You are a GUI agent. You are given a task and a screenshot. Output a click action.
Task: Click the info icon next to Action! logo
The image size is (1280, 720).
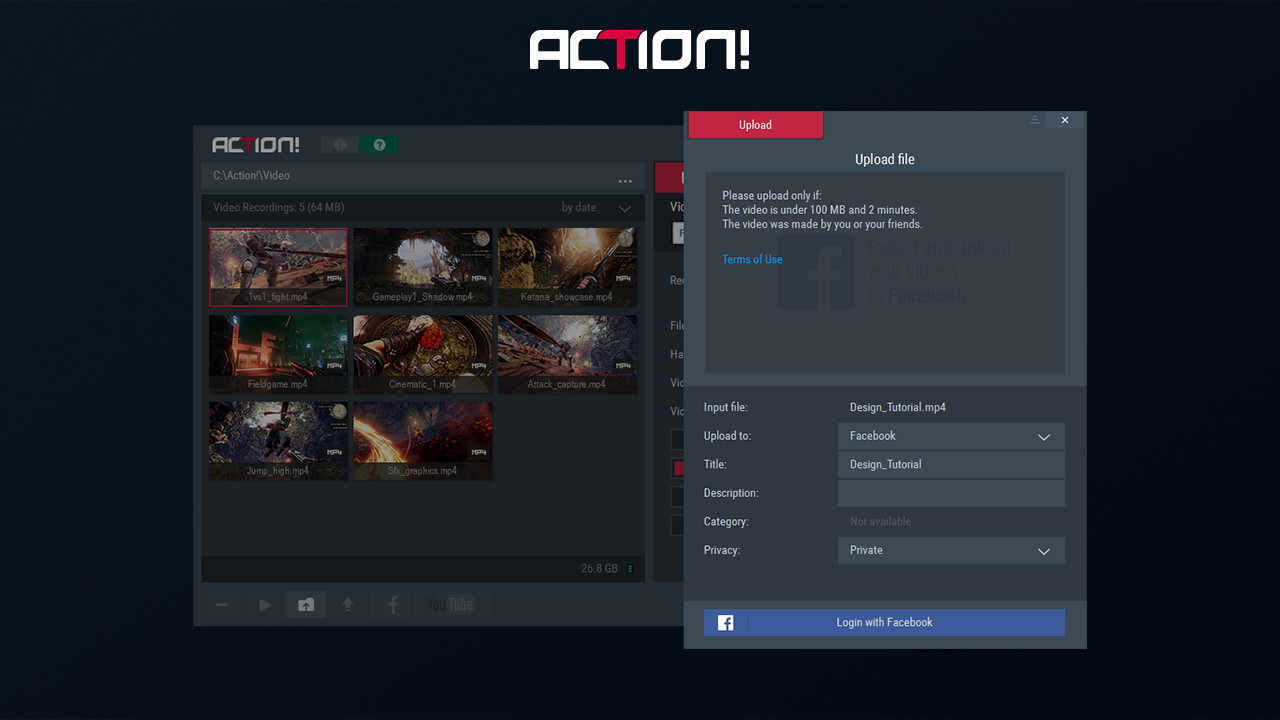click(x=339, y=145)
